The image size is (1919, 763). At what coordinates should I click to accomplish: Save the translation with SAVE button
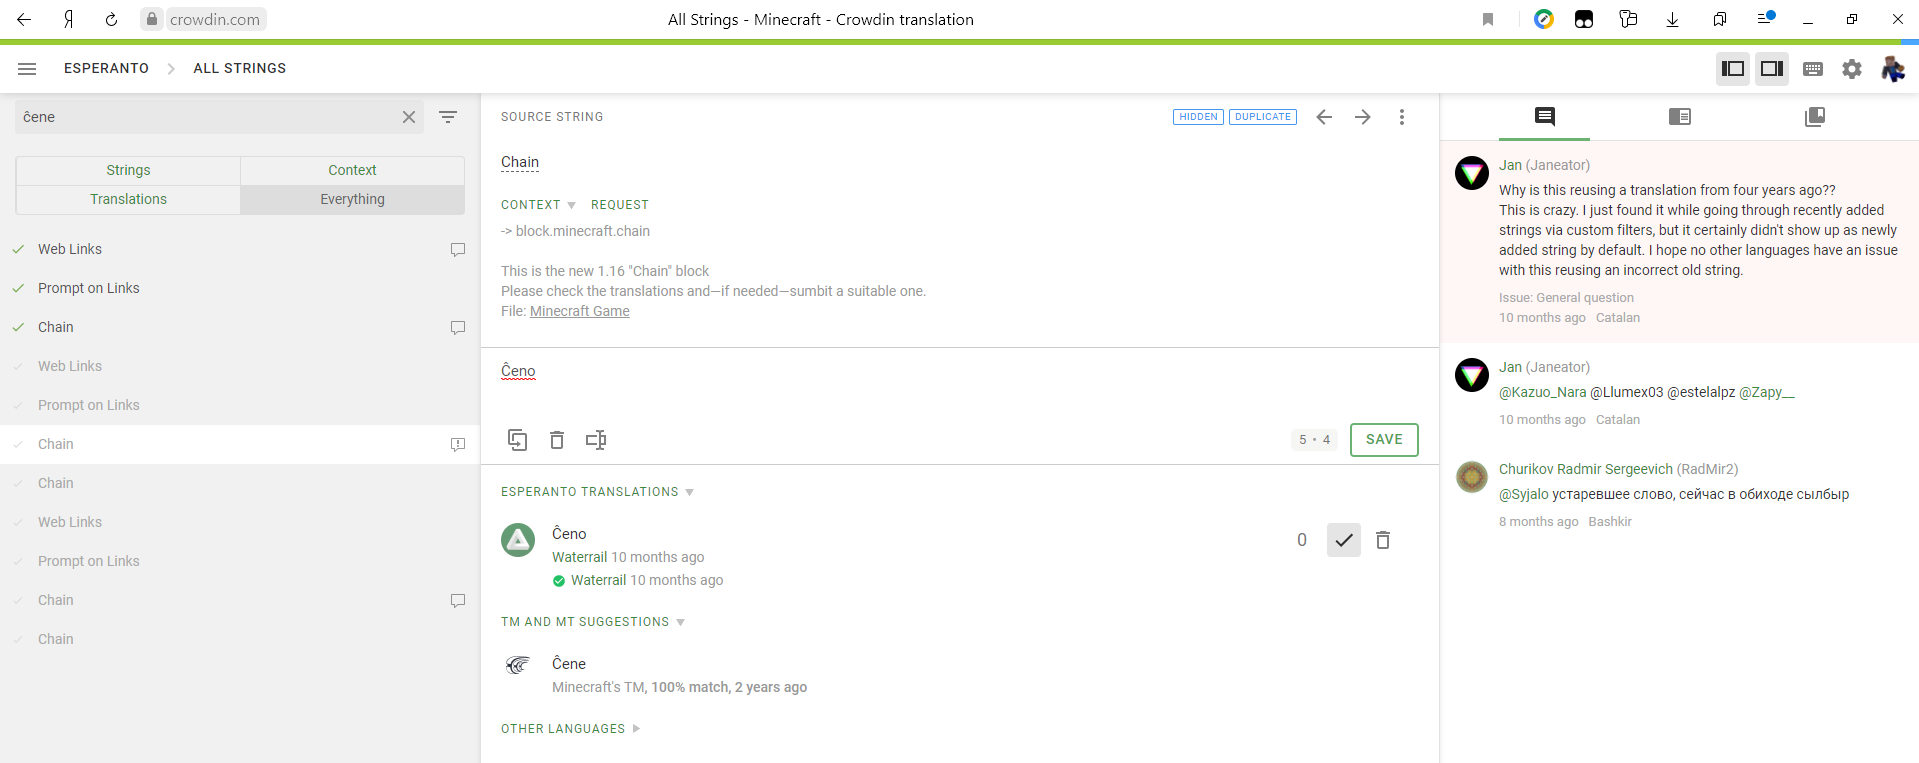(1384, 440)
